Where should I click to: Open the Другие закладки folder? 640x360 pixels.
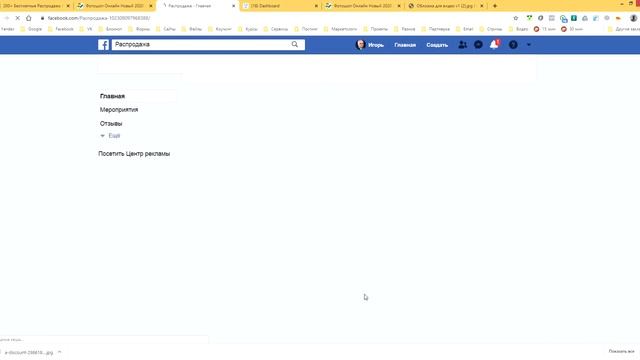click(624, 29)
